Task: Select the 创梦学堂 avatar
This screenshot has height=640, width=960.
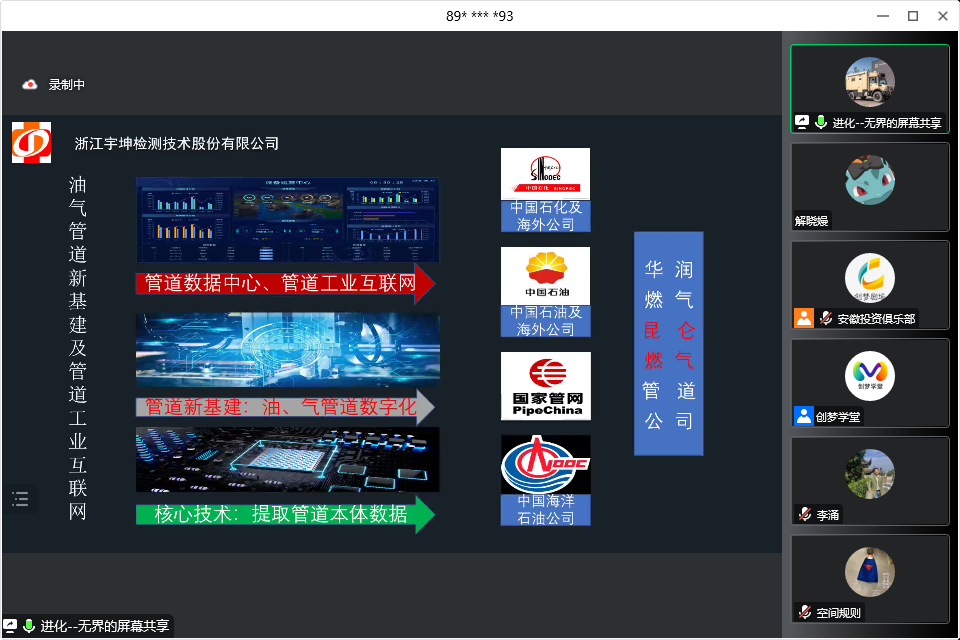Action: [x=870, y=376]
